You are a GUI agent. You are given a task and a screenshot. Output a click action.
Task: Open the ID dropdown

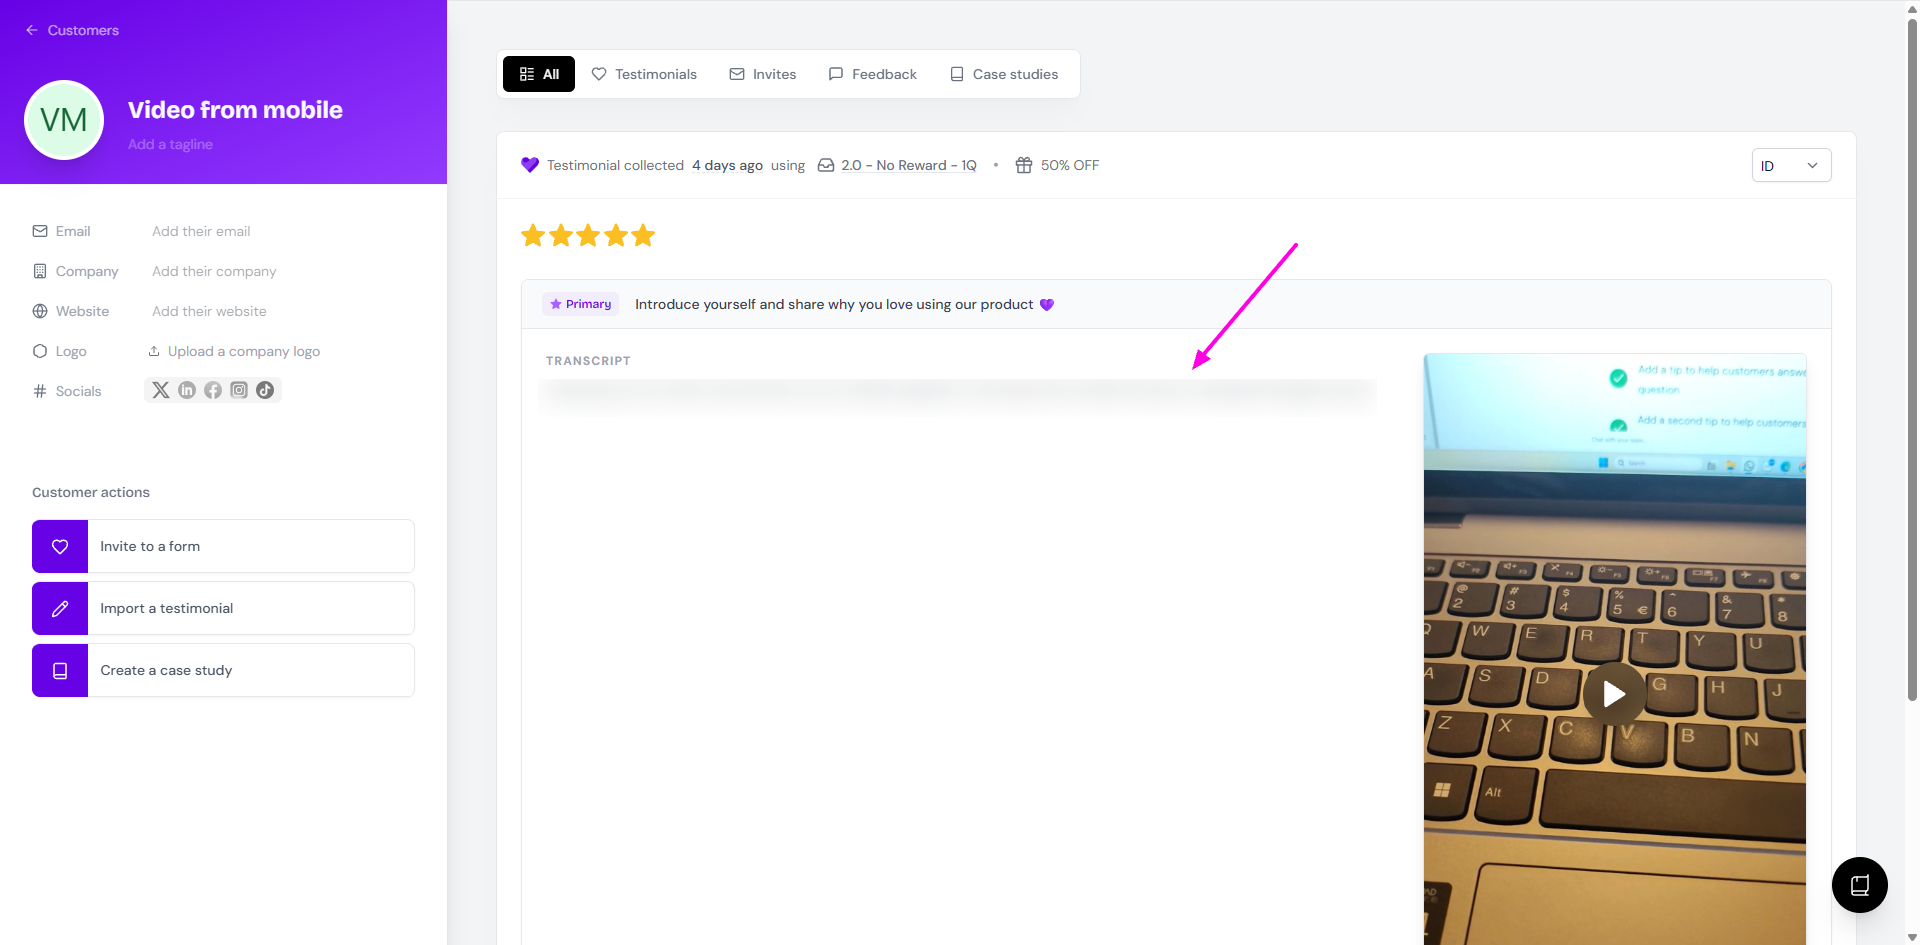click(1790, 166)
